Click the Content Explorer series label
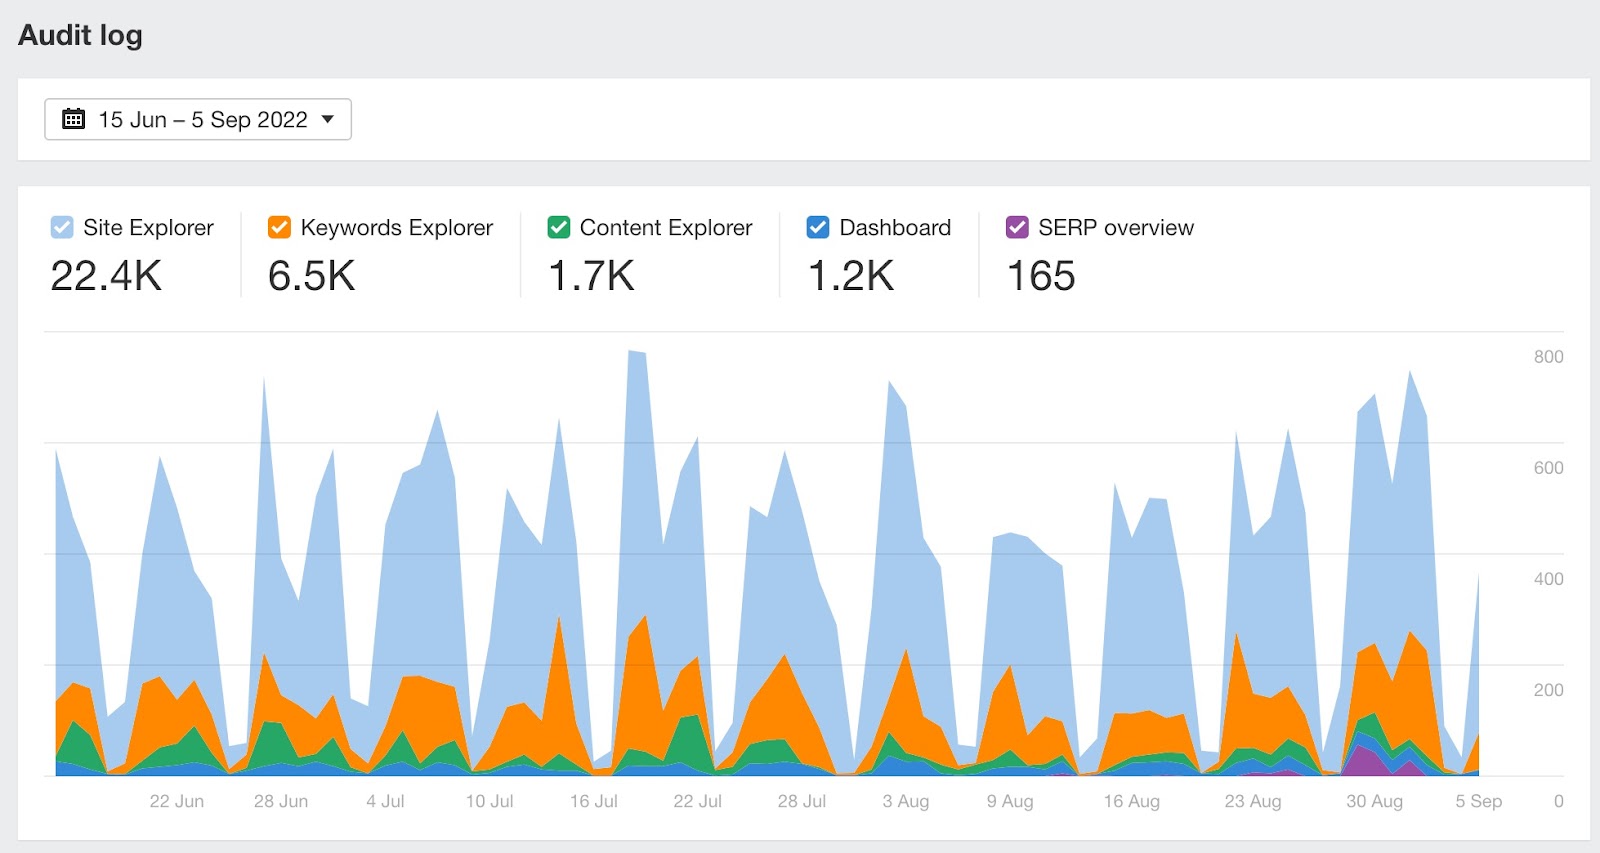The image size is (1600, 853). (666, 228)
